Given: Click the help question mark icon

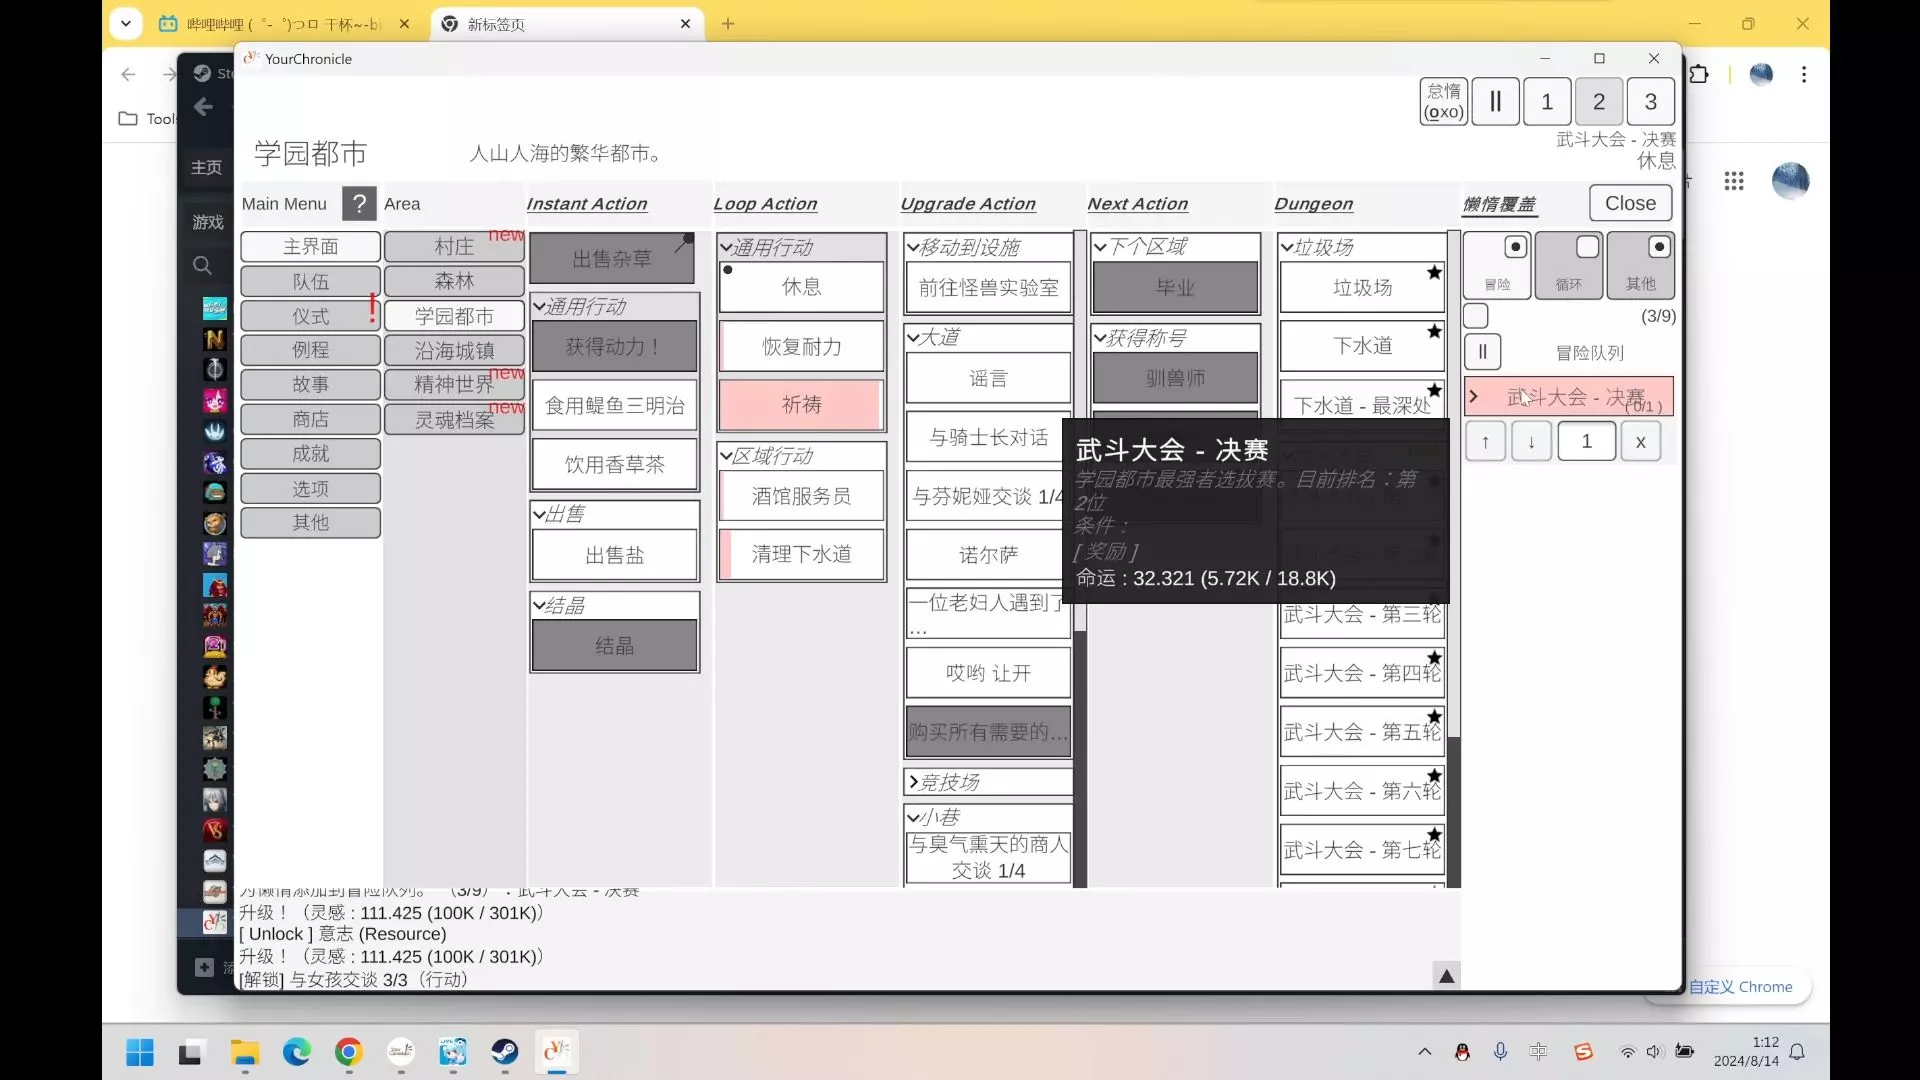Looking at the screenshot, I should coord(359,204).
